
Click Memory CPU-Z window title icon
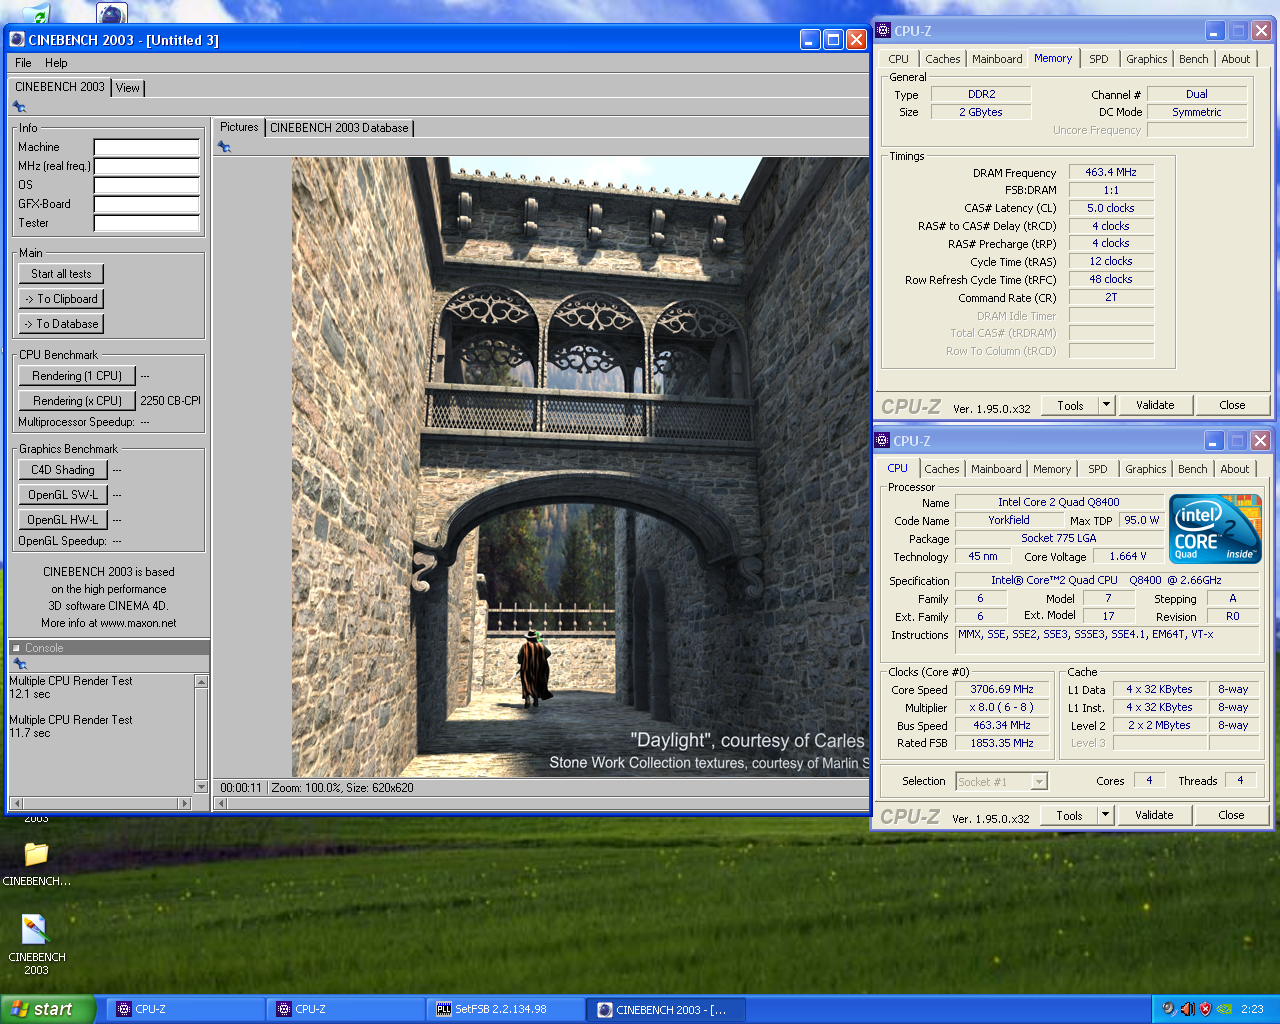point(883,31)
